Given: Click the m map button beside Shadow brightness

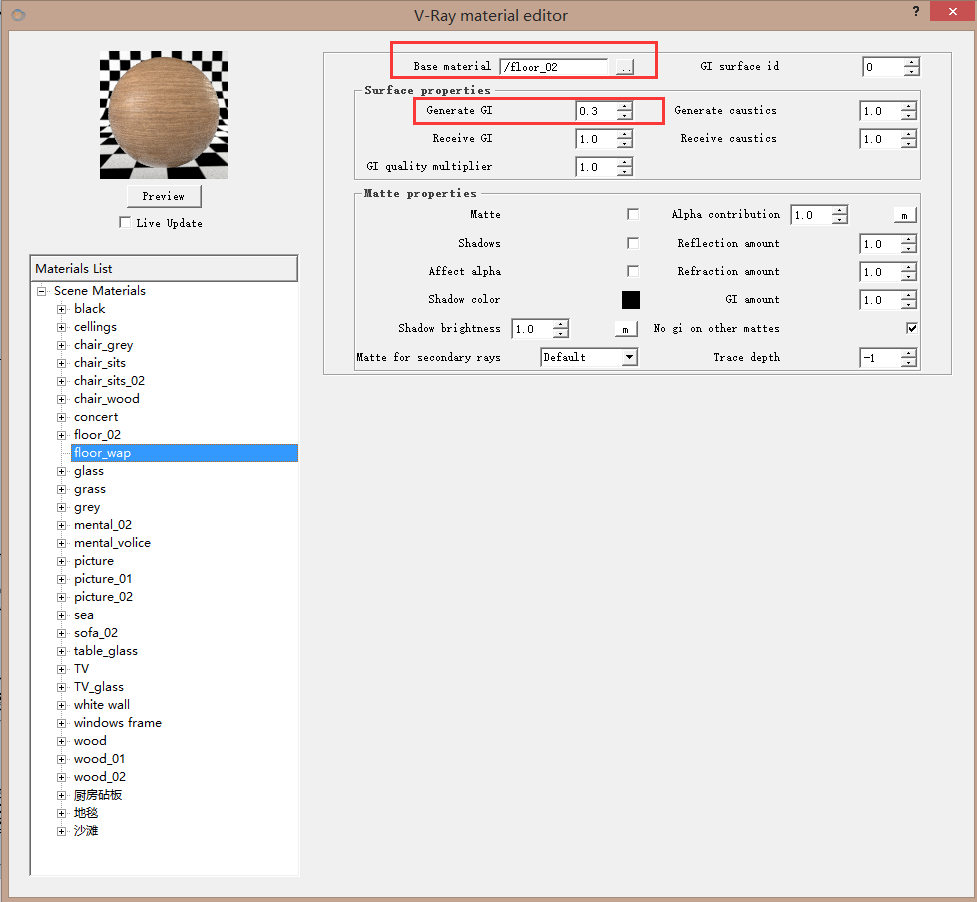Looking at the screenshot, I should click(625, 329).
